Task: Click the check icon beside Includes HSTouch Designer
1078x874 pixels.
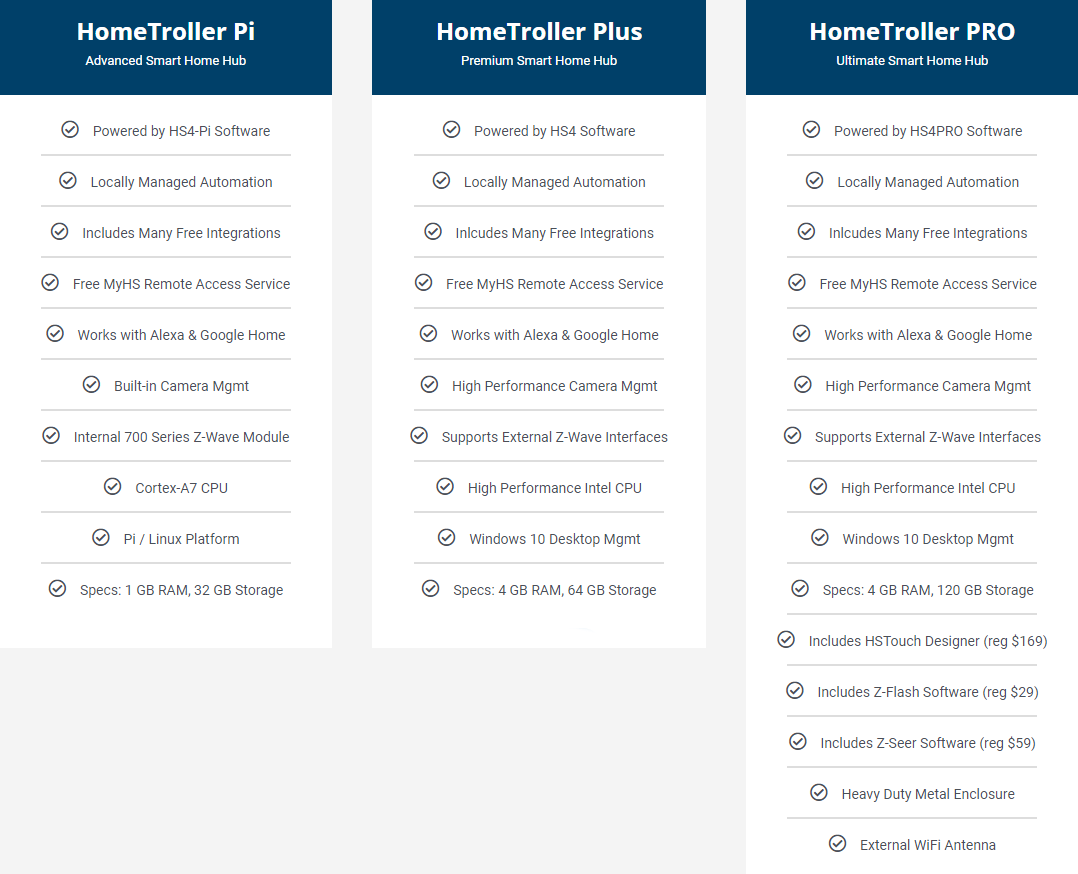Action: 786,640
